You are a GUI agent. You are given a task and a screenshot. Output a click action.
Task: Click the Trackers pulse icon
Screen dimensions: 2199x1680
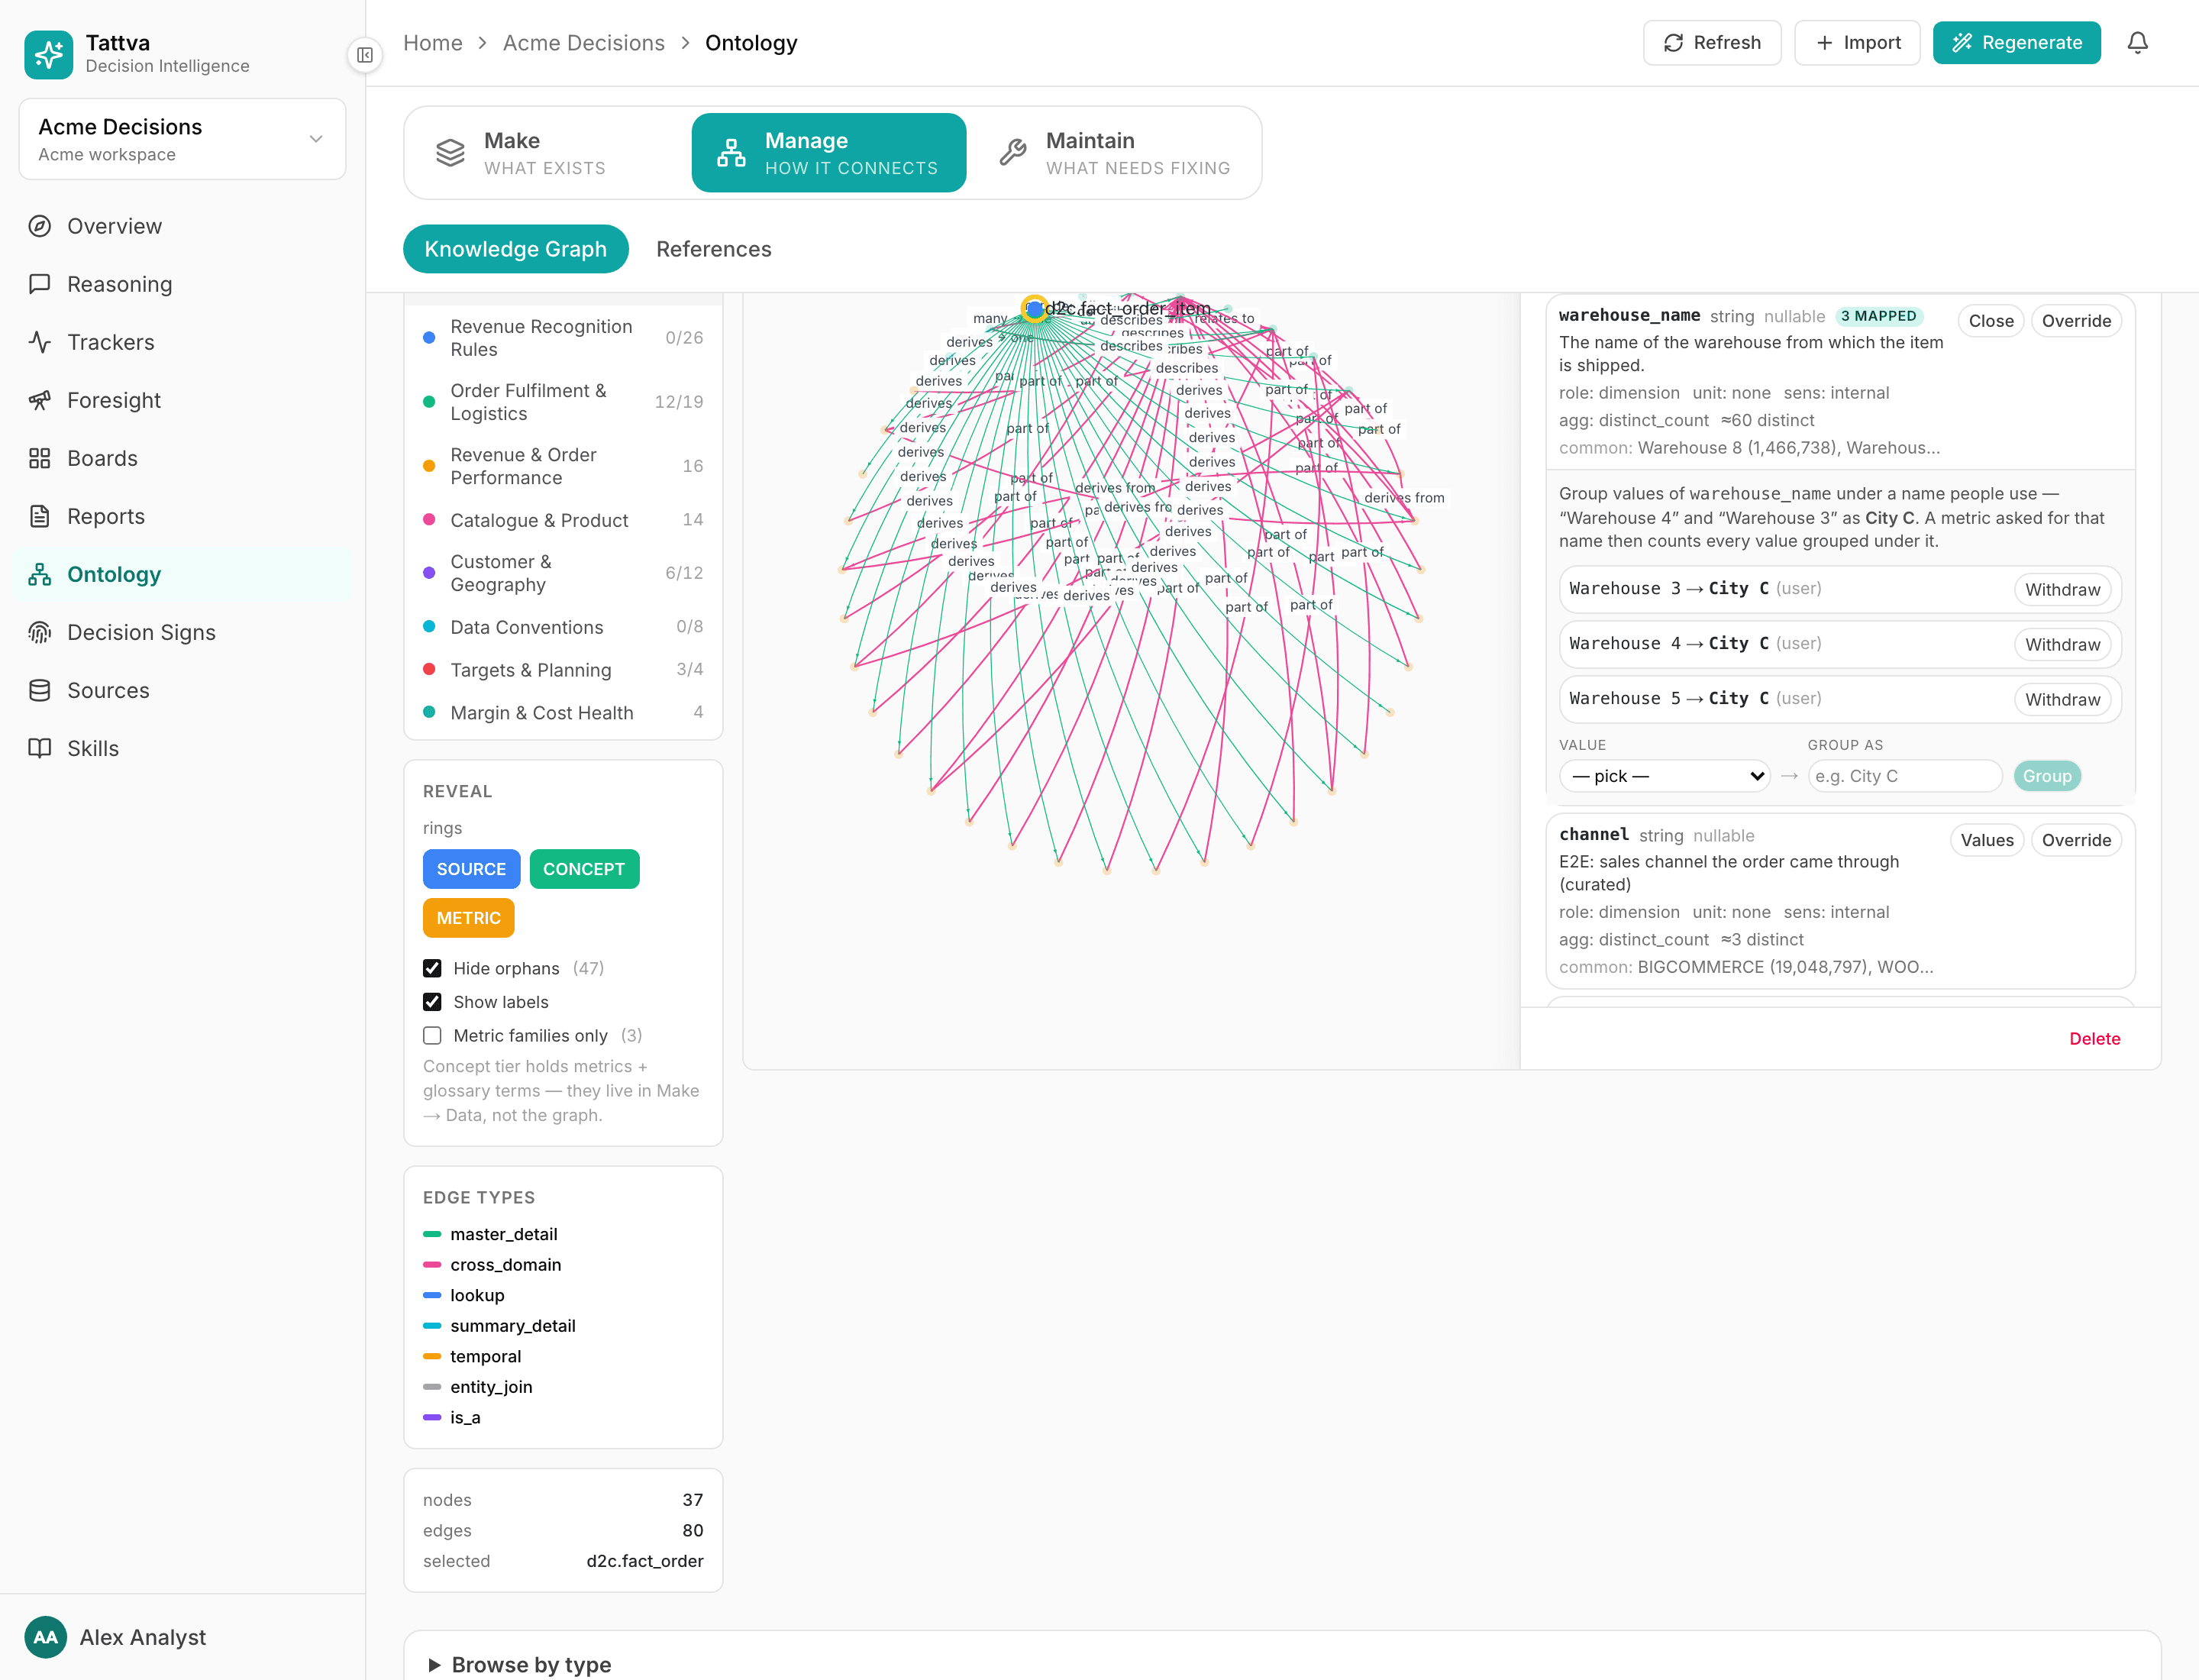pyautogui.click(x=40, y=342)
